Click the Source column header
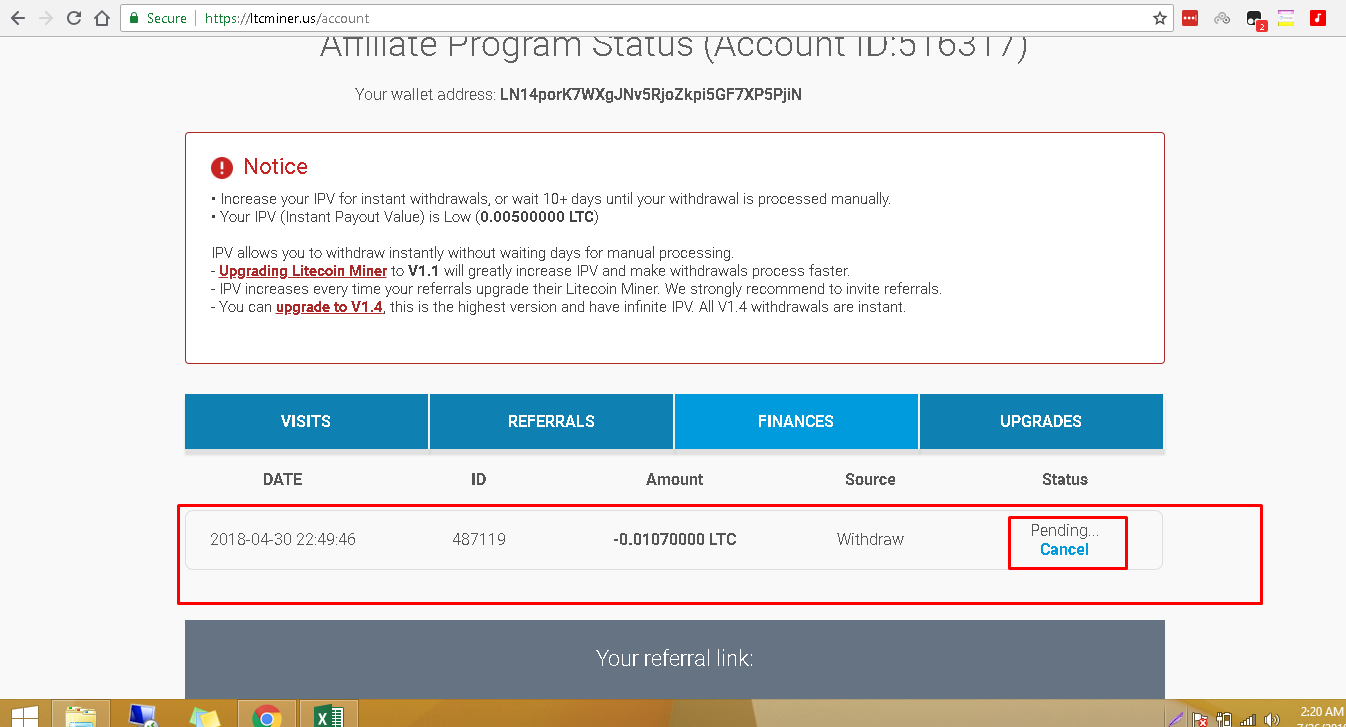Image resolution: width=1346 pixels, height=727 pixels. tap(870, 479)
